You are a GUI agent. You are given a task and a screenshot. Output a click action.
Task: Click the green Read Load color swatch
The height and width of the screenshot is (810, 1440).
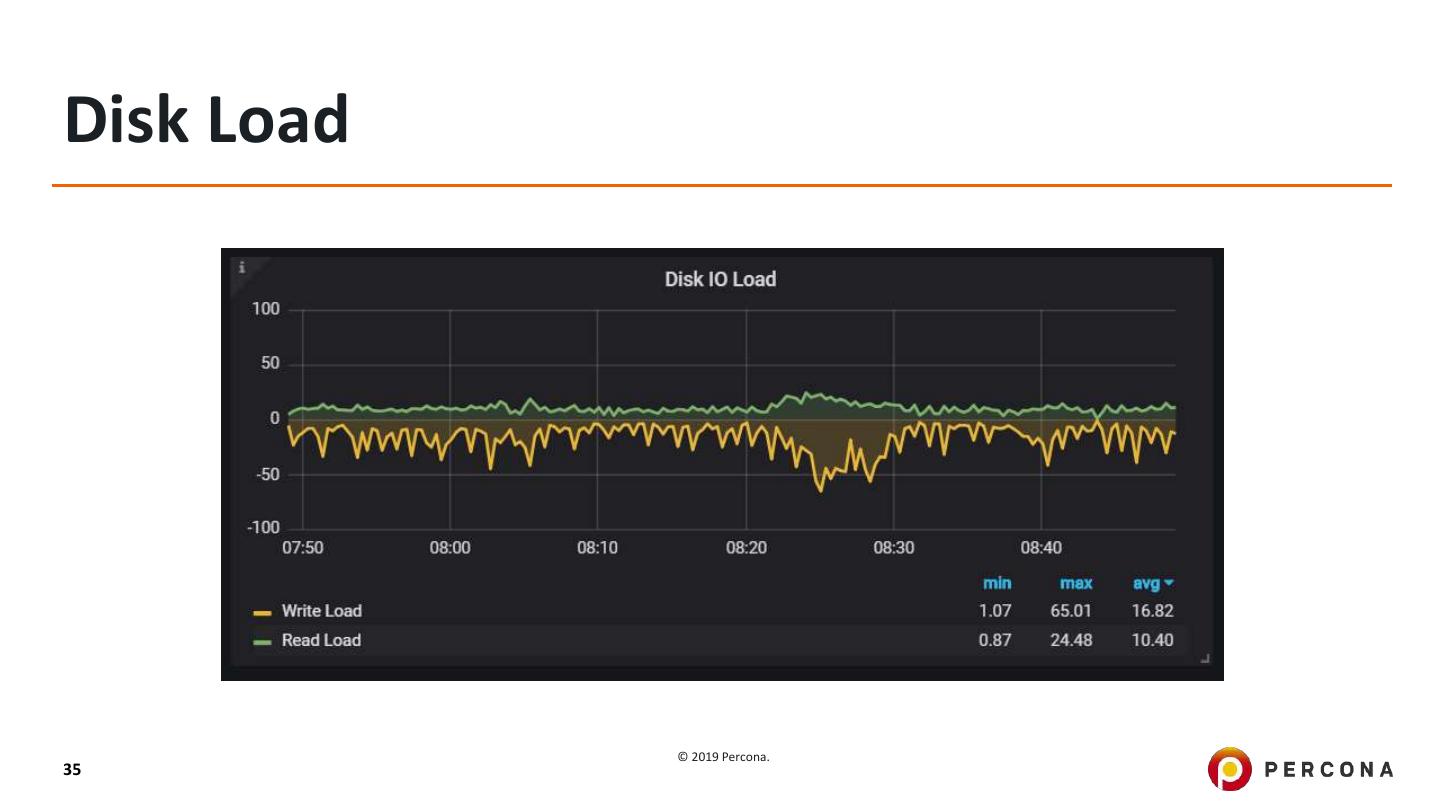(x=263, y=641)
